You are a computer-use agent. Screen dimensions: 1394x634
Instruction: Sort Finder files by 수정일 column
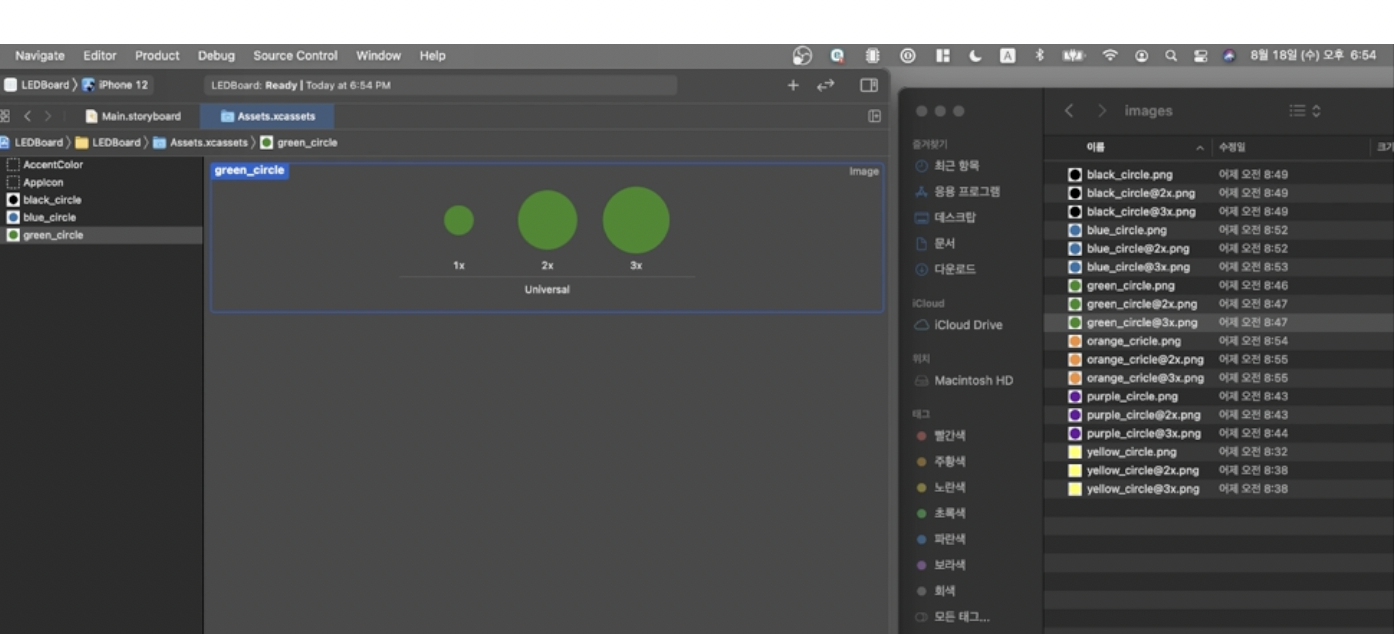pos(1232,148)
